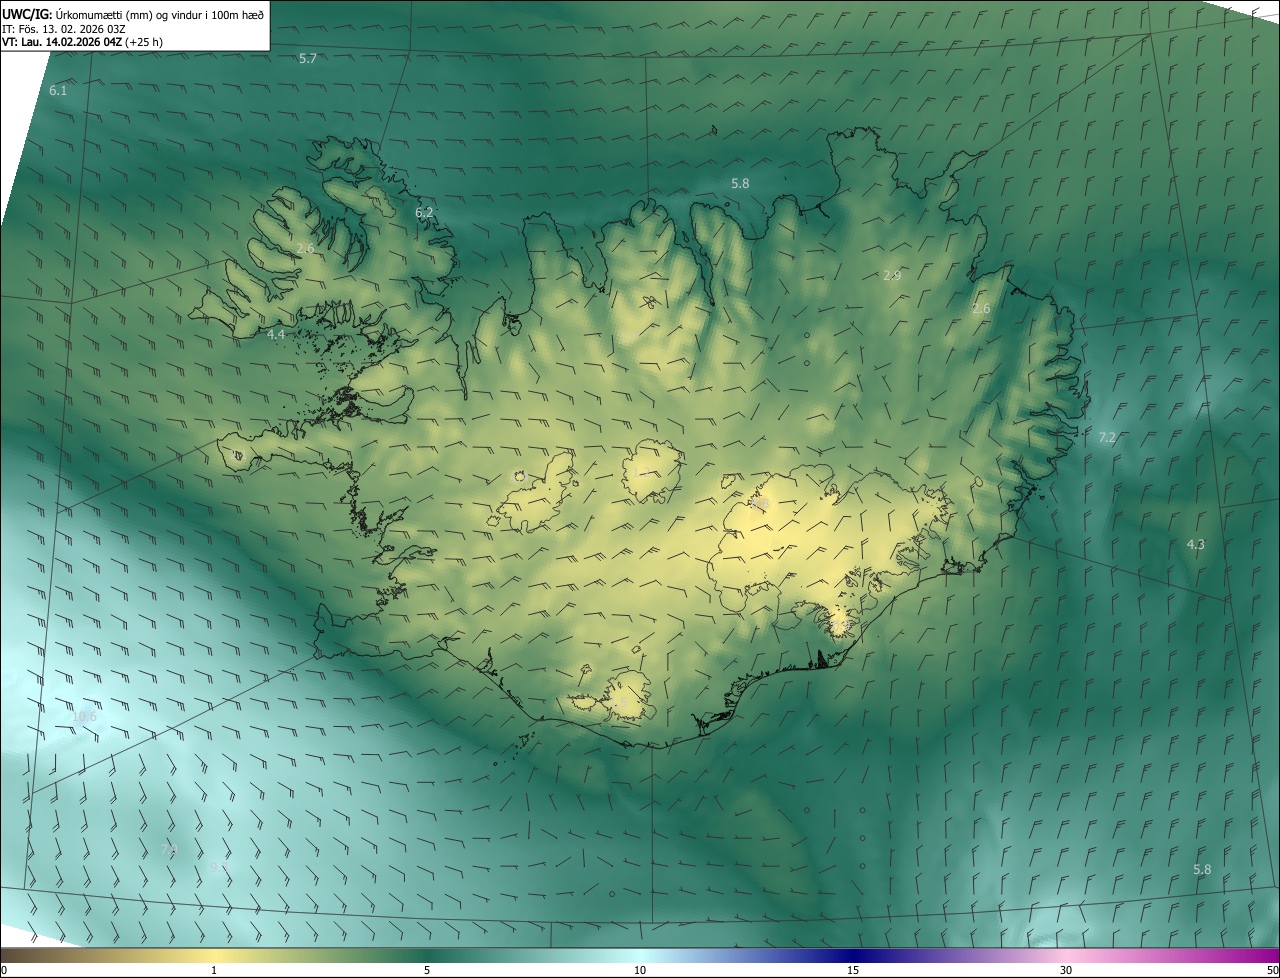Select the 7.2 precipitation value label
Viewport: 1280px width, 978px height.
point(1107,438)
